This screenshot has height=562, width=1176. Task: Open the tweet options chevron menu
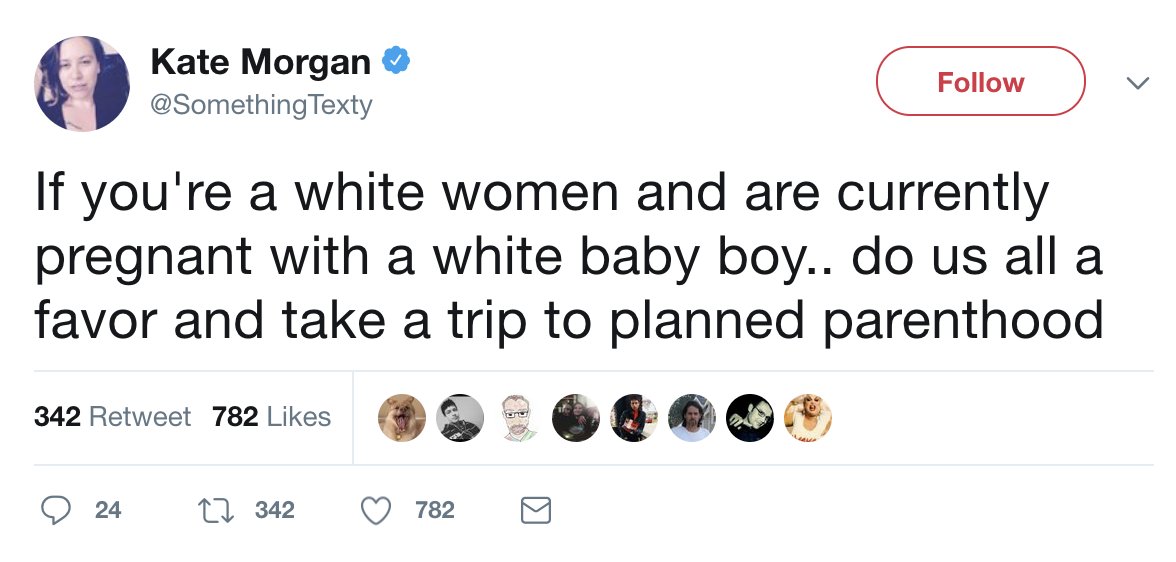coord(1138,83)
